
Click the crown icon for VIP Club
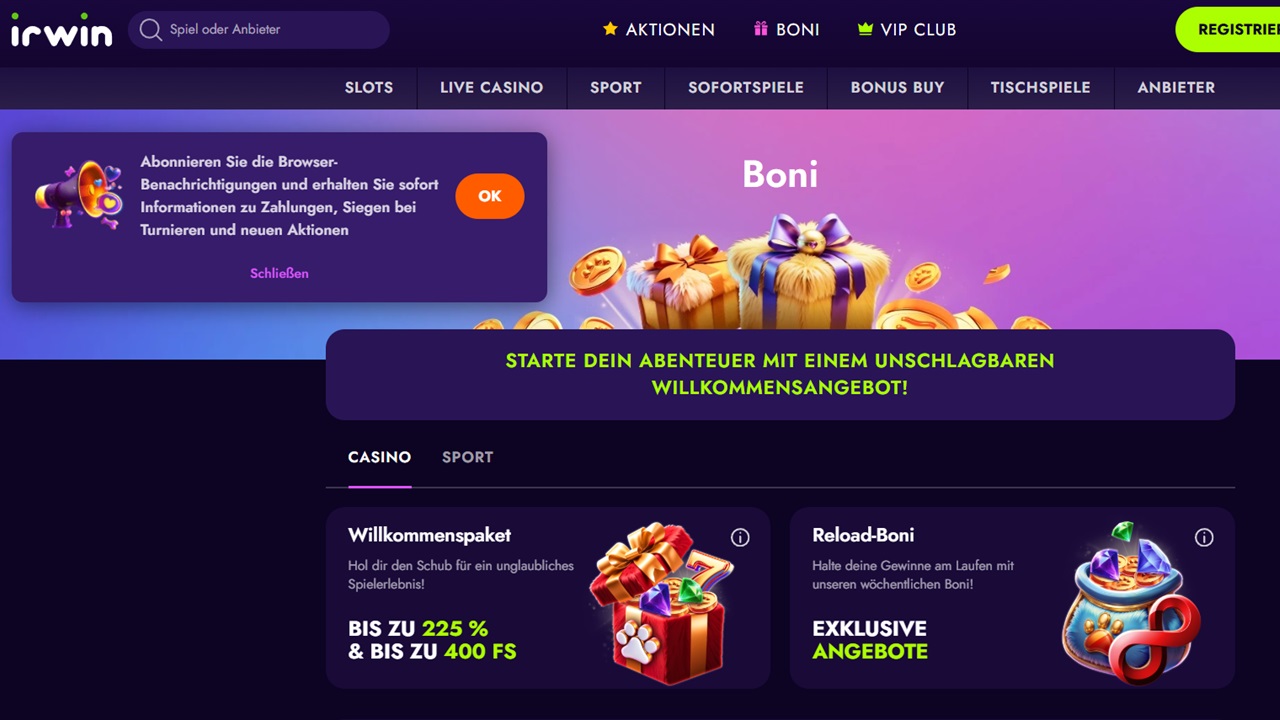point(865,29)
